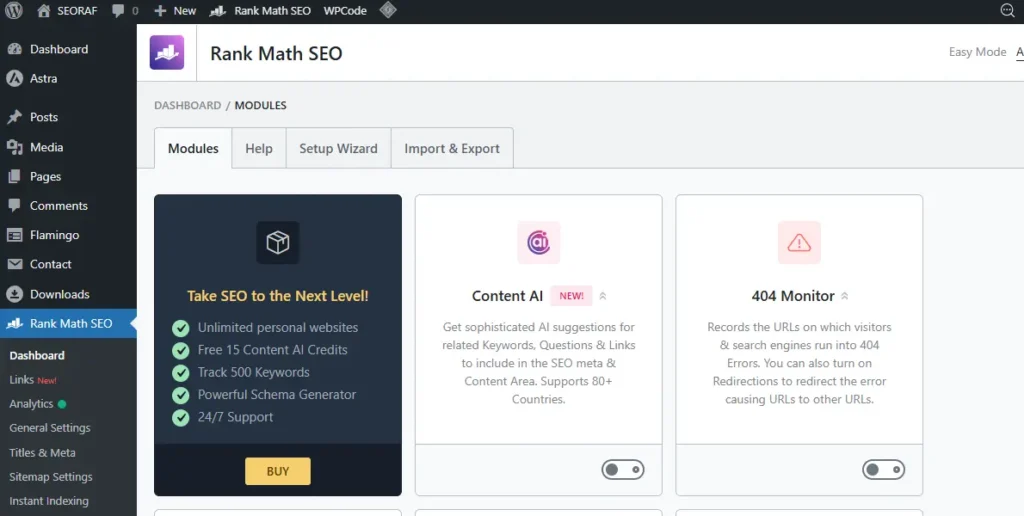Open Comments in the sidebar

coord(58,206)
